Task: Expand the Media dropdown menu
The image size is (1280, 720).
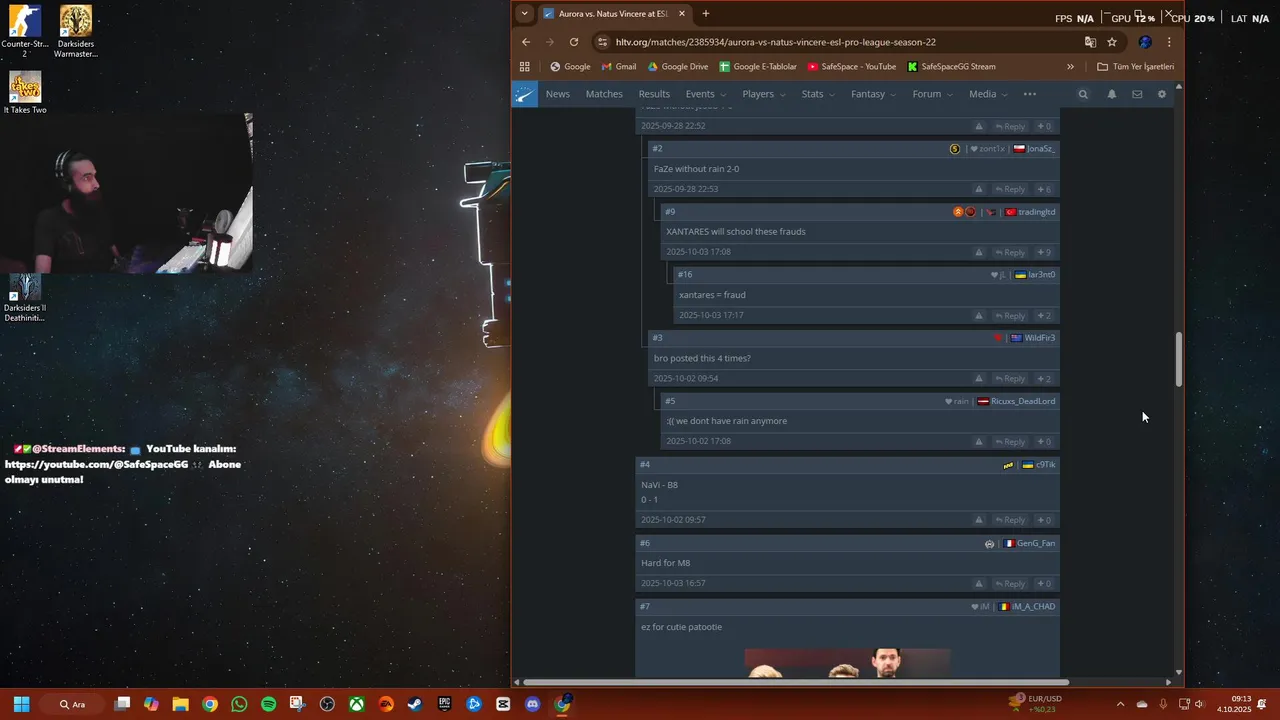Action: click(x=989, y=94)
